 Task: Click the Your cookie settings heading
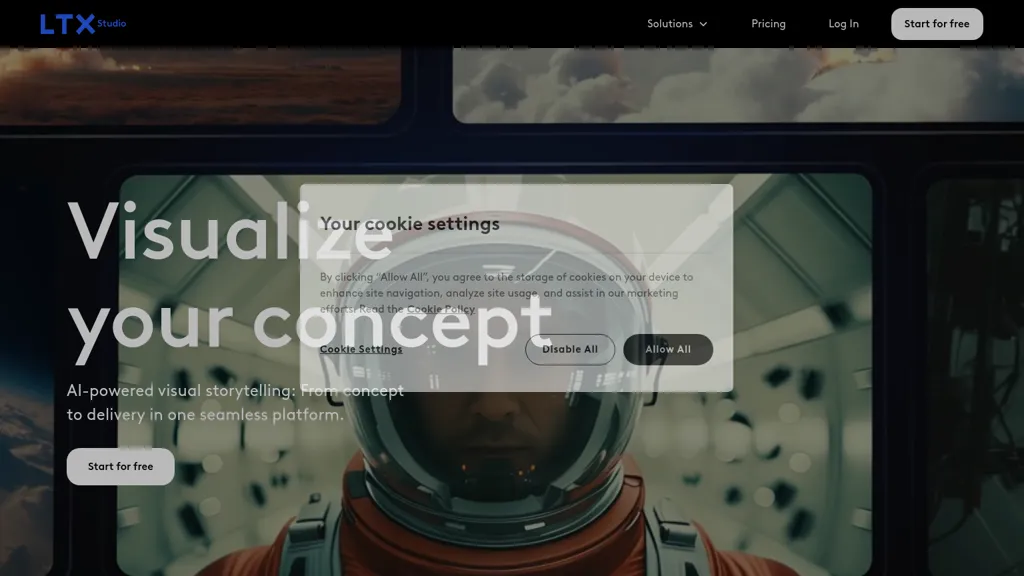tap(409, 224)
